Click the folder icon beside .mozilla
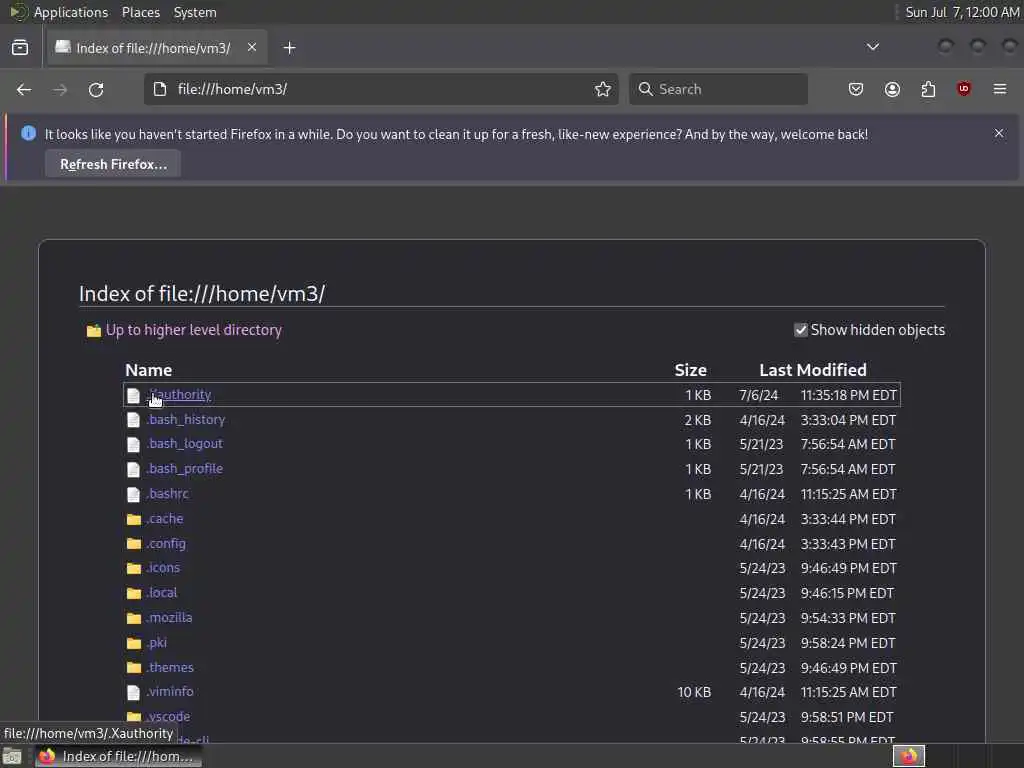1024x768 pixels. coord(134,618)
